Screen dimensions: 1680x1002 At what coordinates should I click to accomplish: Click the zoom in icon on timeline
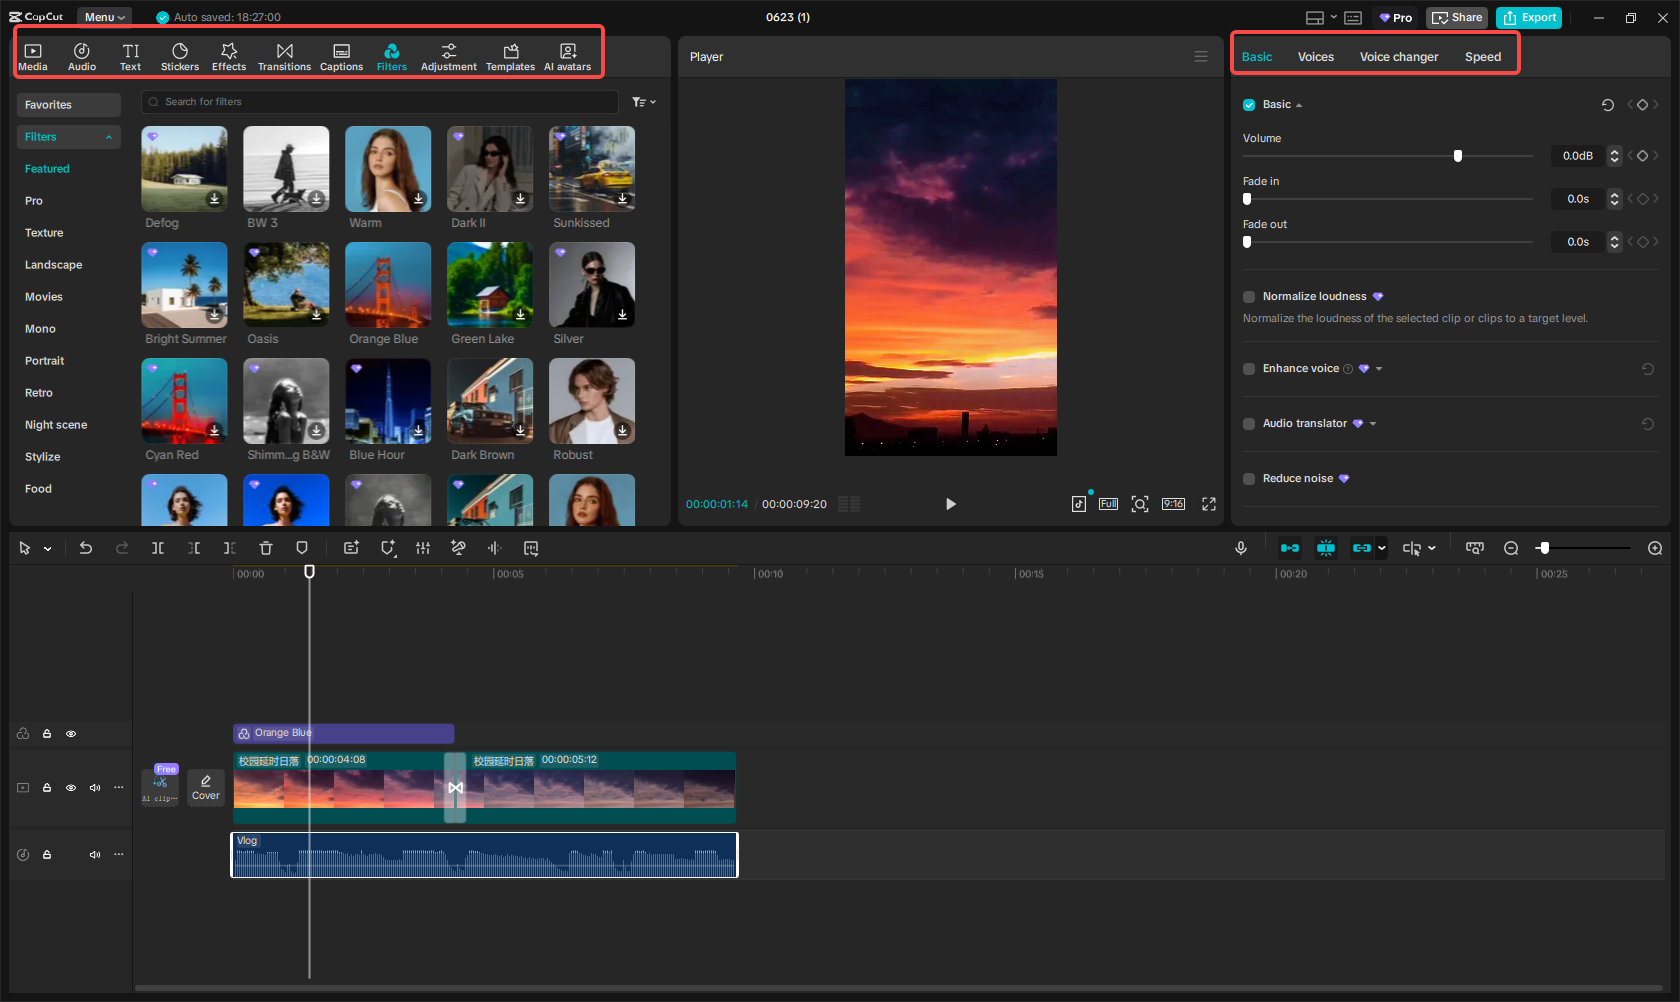pyautogui.click(x=1655, y=548)
